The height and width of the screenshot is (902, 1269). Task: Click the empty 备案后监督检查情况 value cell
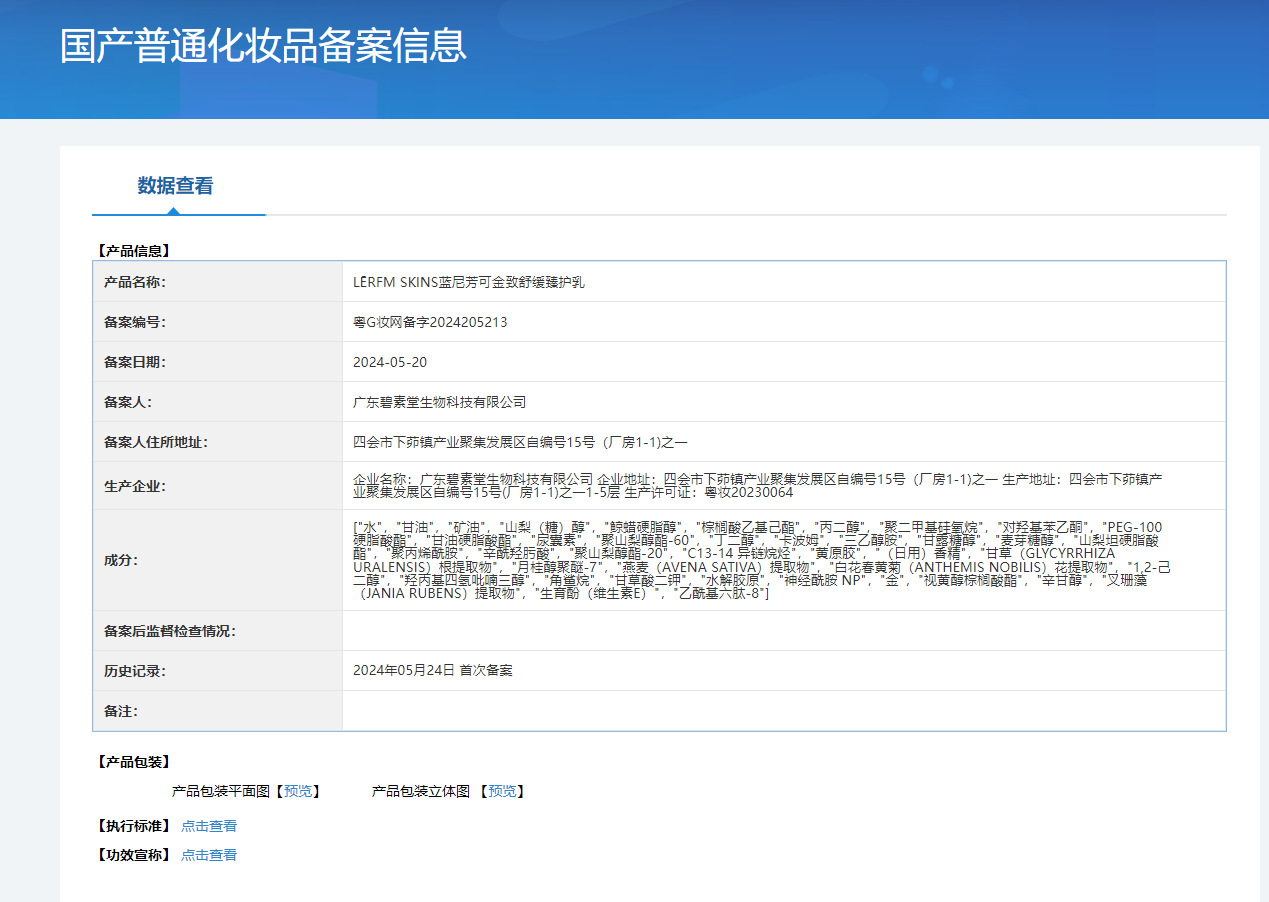point(783,631)
